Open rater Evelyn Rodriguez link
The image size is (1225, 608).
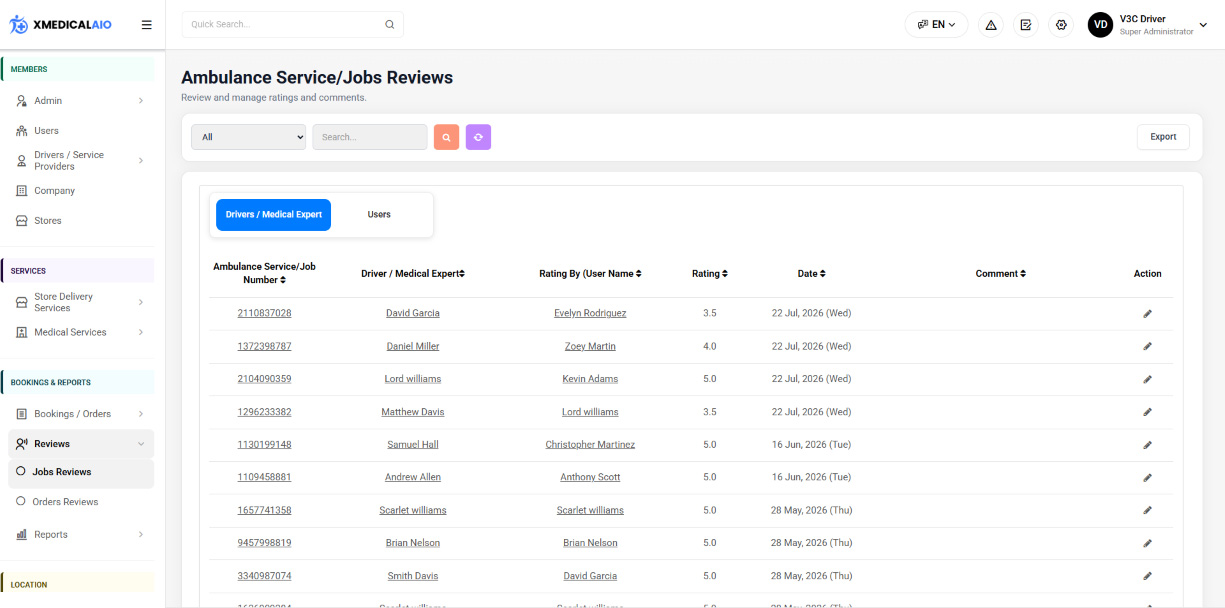(590, 313)
